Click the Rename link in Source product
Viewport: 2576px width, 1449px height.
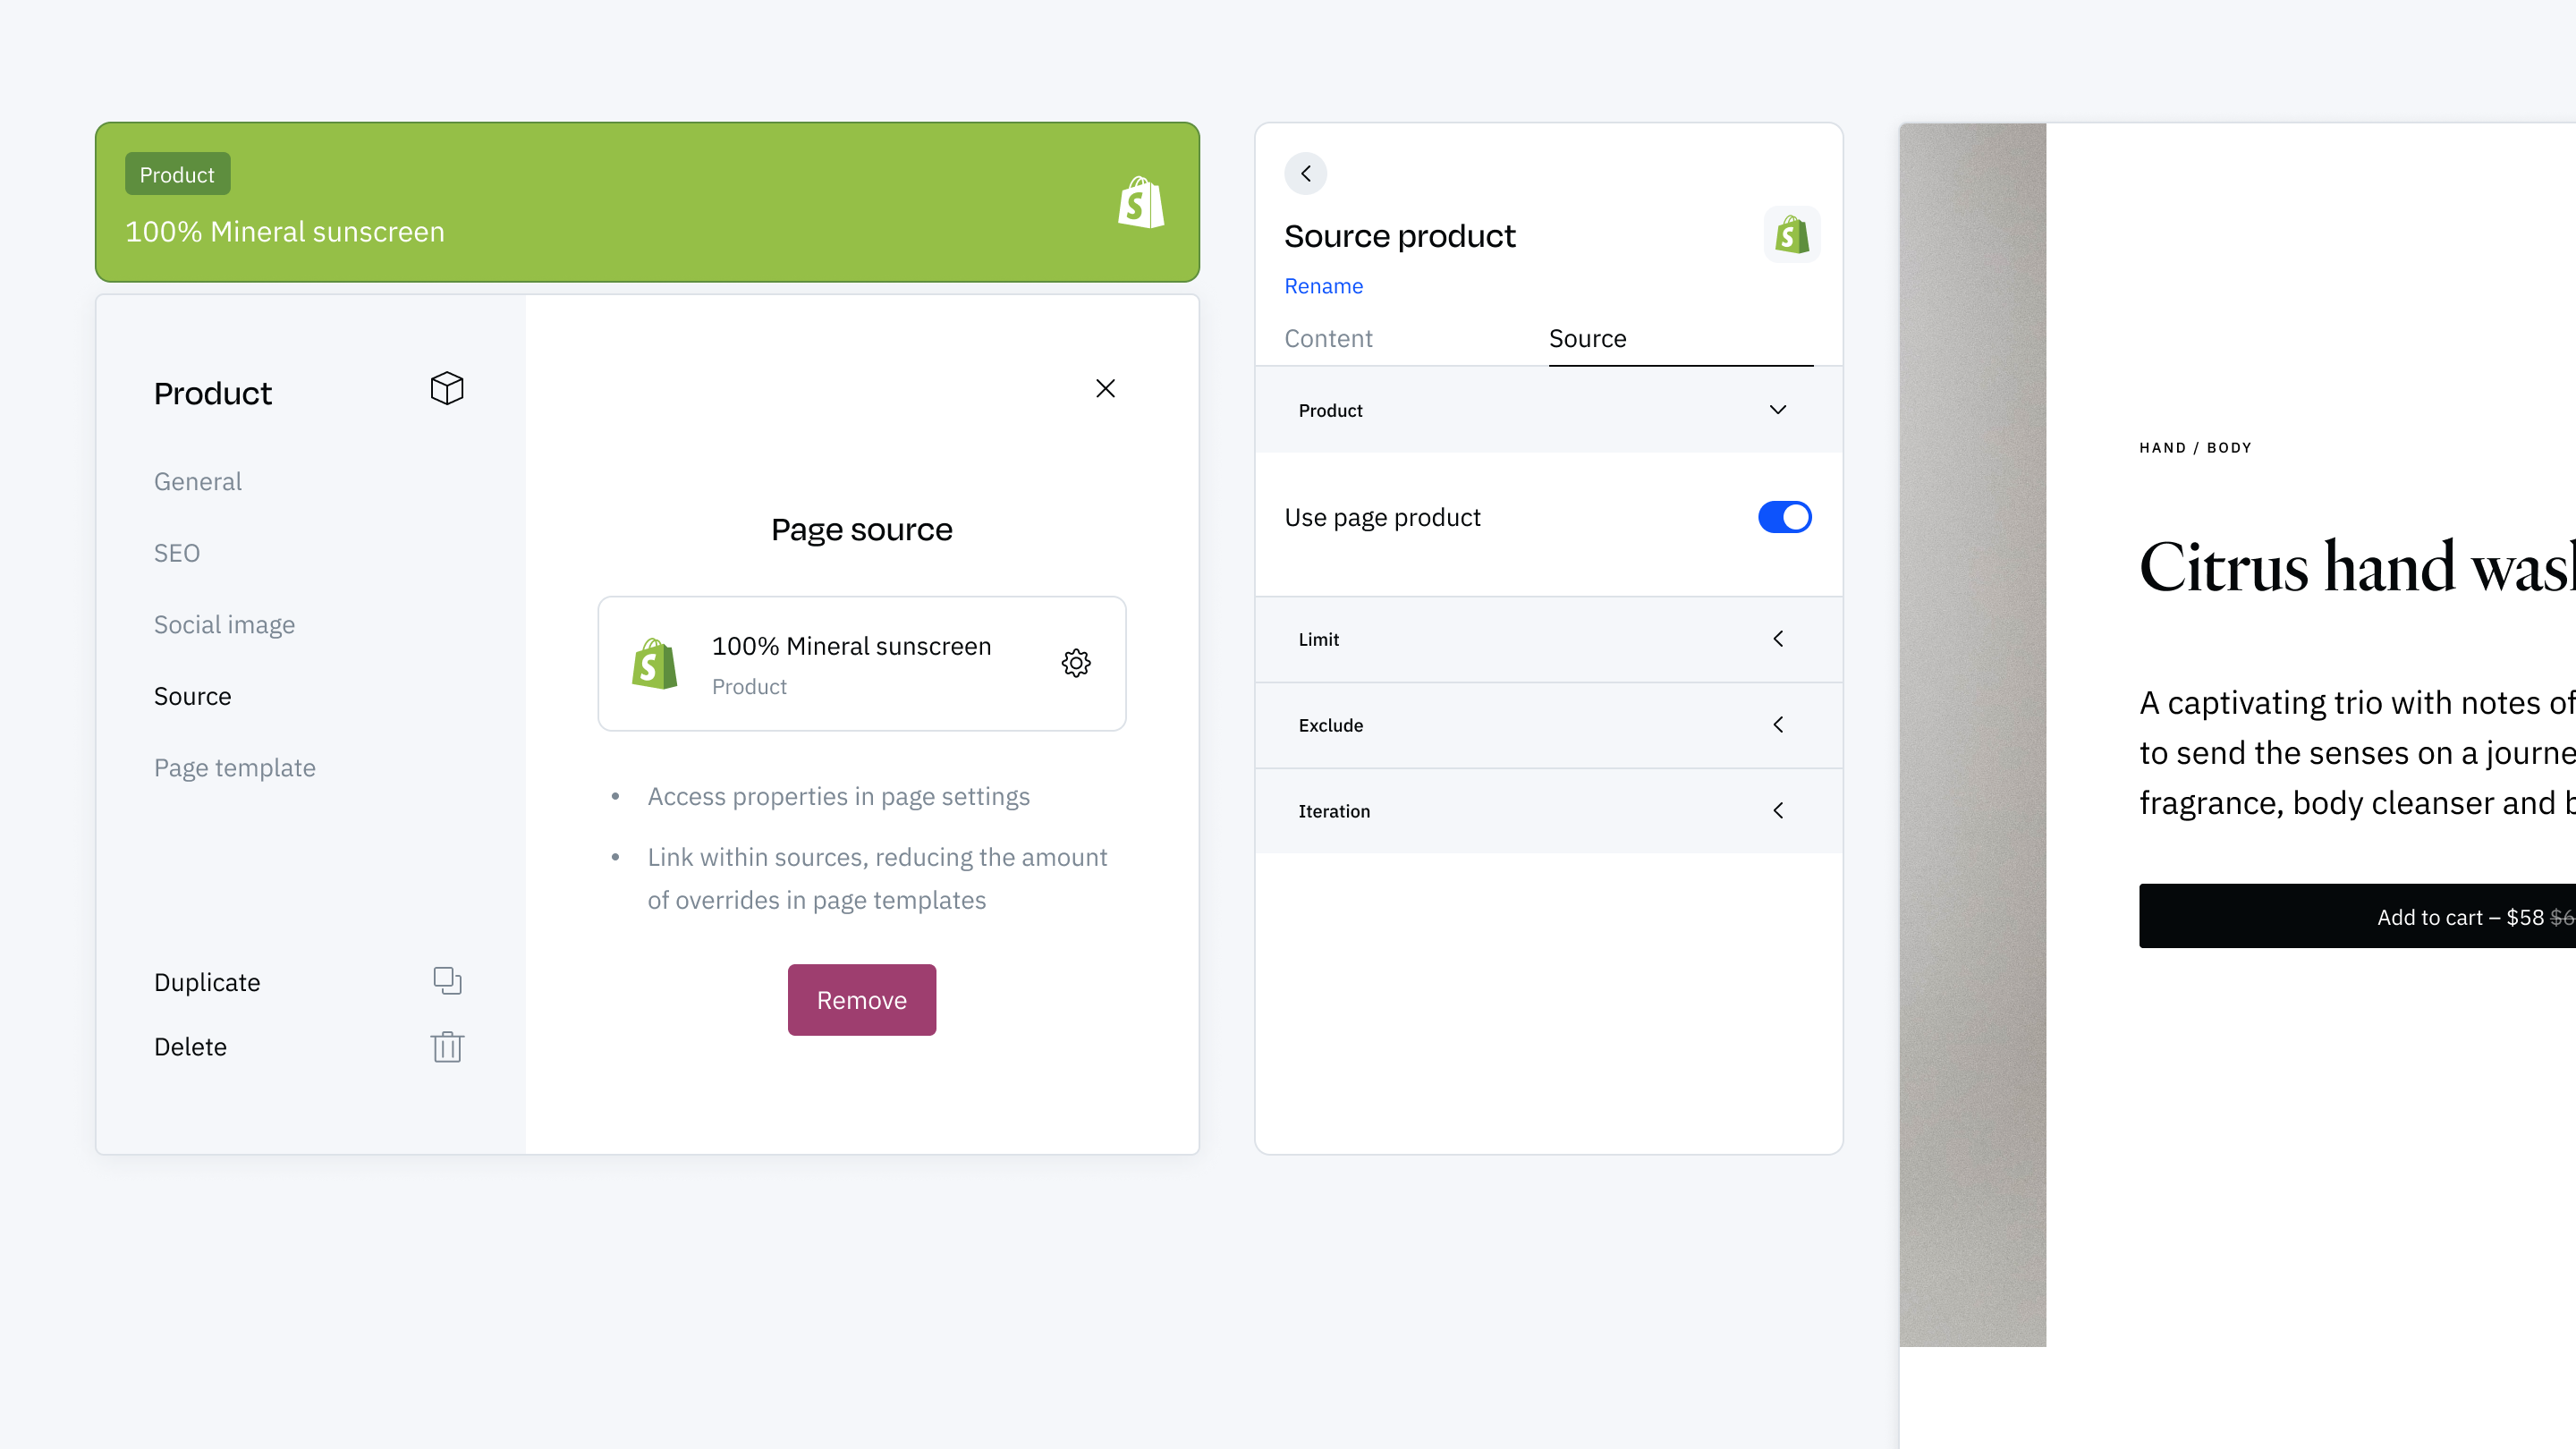[x=1324, y=284]
